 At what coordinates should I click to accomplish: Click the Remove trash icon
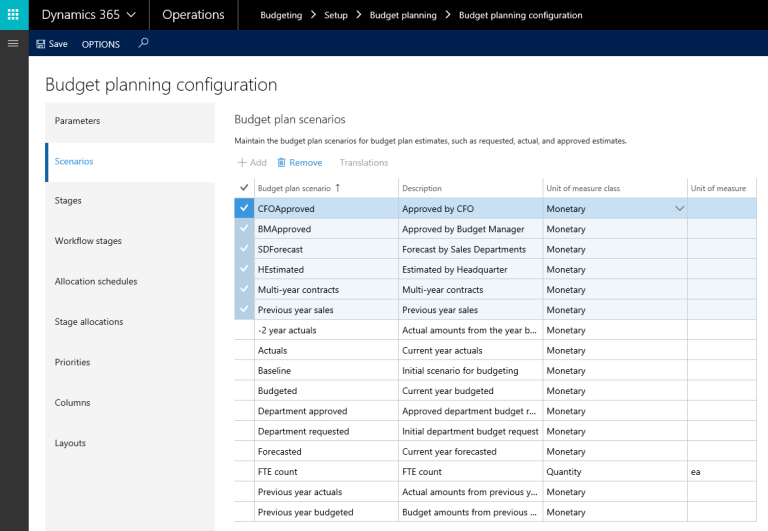[282, 162]
